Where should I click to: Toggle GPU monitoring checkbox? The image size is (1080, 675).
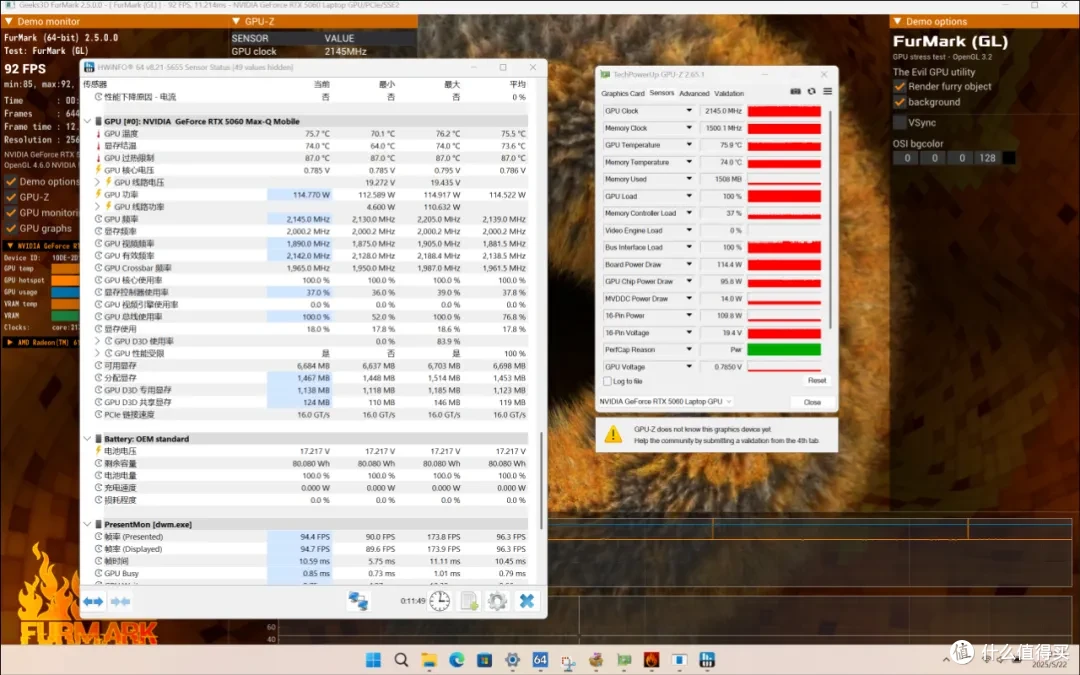click(x=11, y=213)
